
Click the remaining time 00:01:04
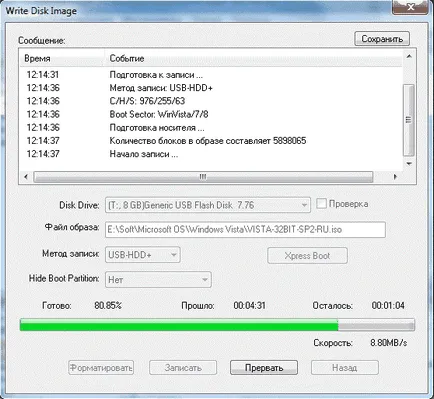tap(388, 305)
